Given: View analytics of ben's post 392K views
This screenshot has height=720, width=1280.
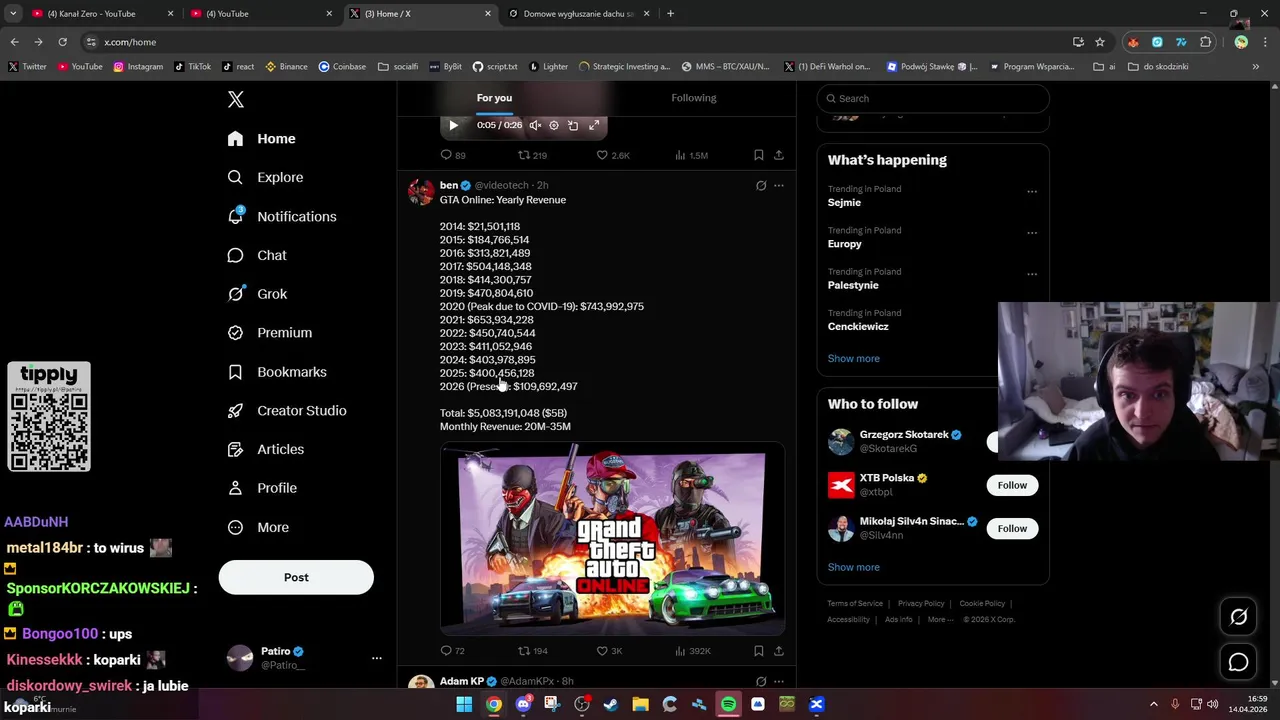Looking at the screenshot, I should 692,651.
